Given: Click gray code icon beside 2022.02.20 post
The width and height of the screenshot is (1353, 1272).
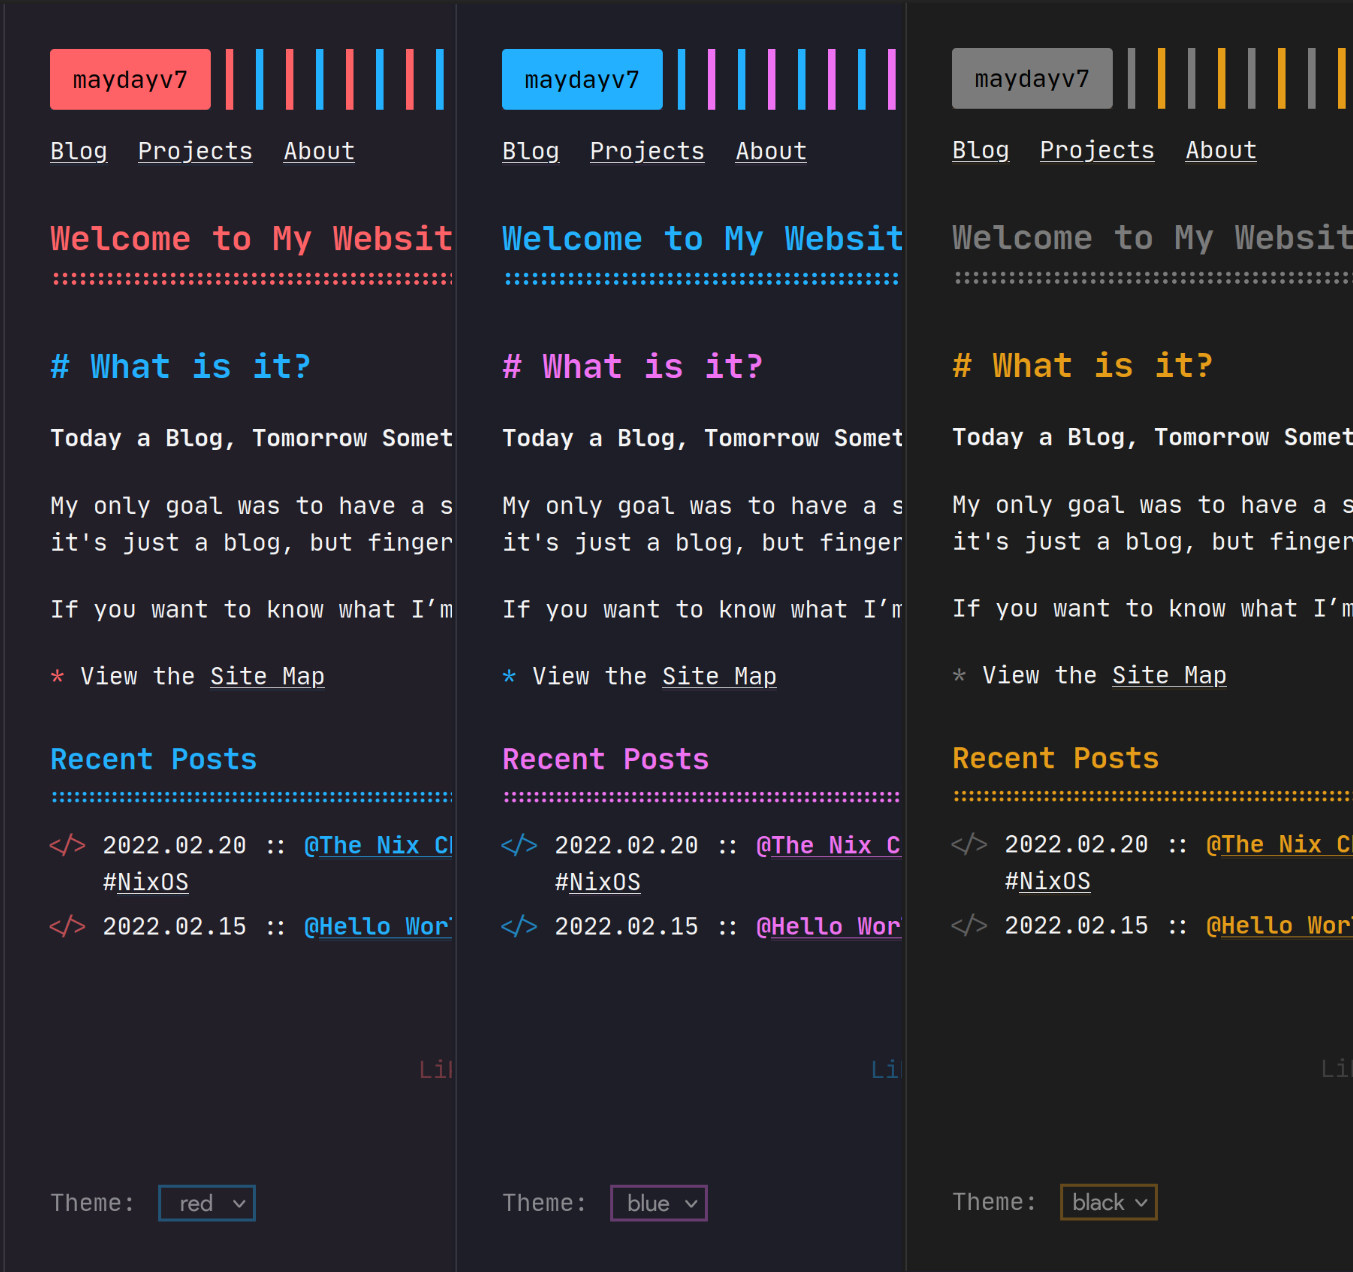Looking at the screenshot, I should pos(970,845).
